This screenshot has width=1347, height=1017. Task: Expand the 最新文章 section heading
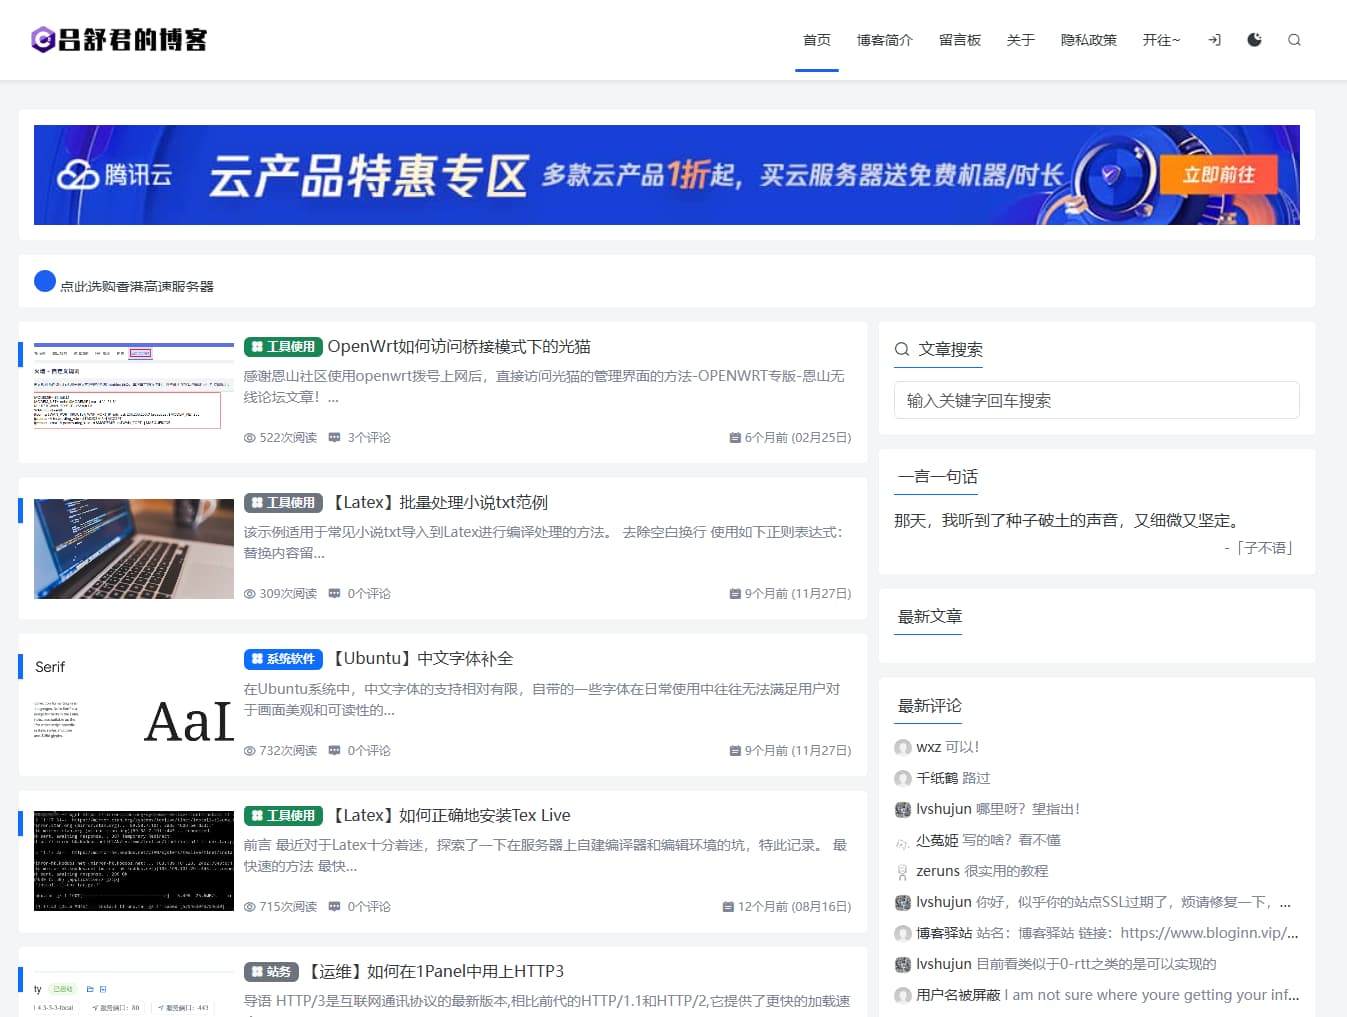point(928,617)
